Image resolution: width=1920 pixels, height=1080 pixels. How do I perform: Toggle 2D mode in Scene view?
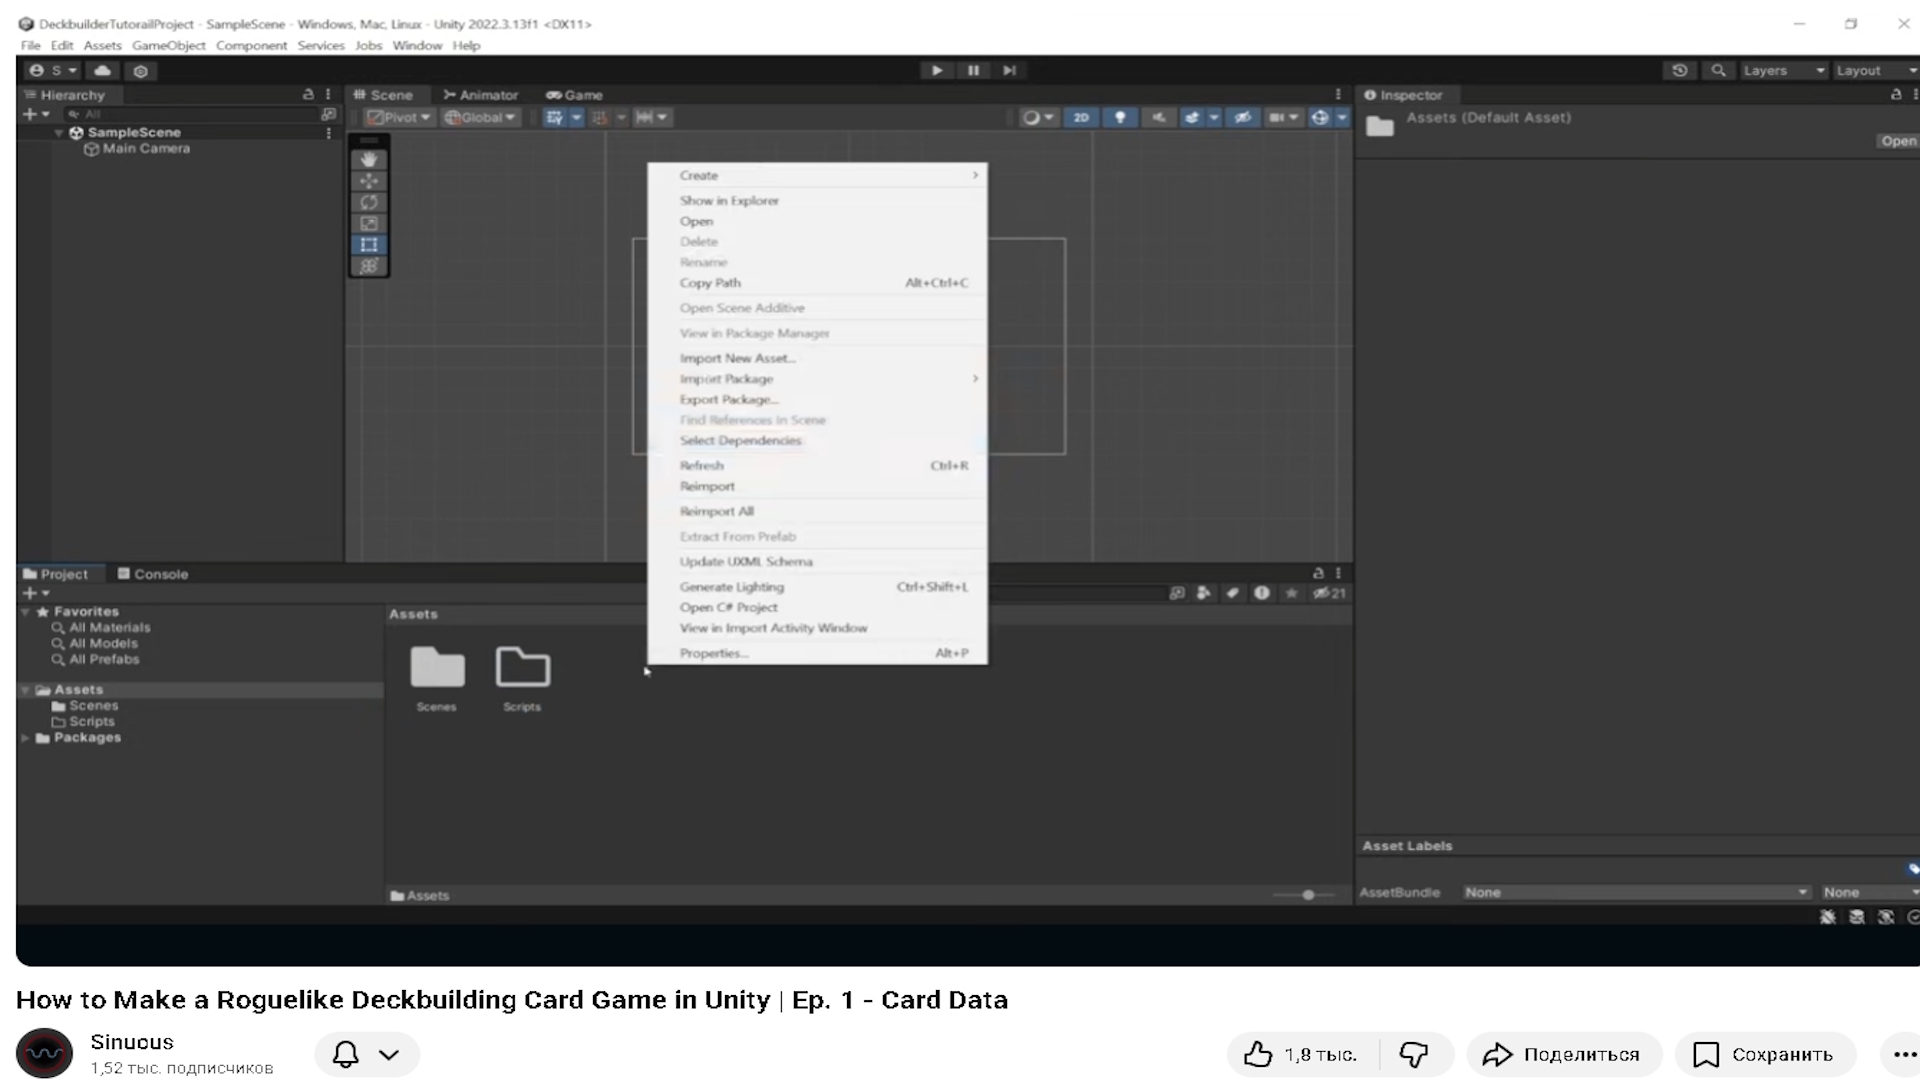pyautogui.click(x=1081, y=117)
